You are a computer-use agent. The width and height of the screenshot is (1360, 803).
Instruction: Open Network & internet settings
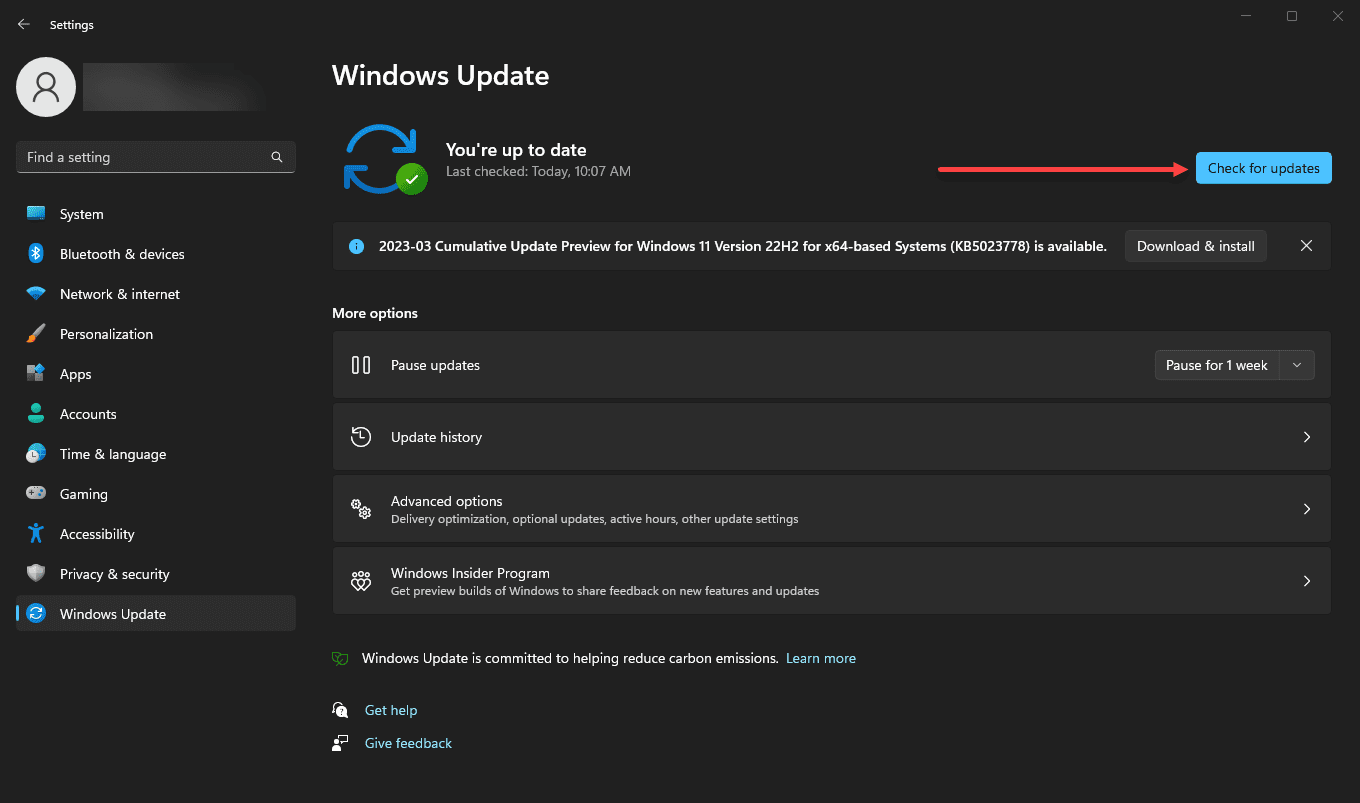(156, 294)
